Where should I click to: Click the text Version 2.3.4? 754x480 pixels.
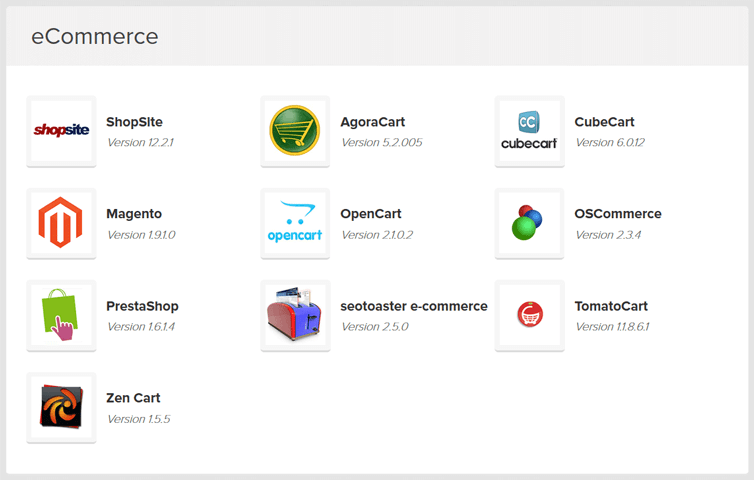[x=608, y=235]
